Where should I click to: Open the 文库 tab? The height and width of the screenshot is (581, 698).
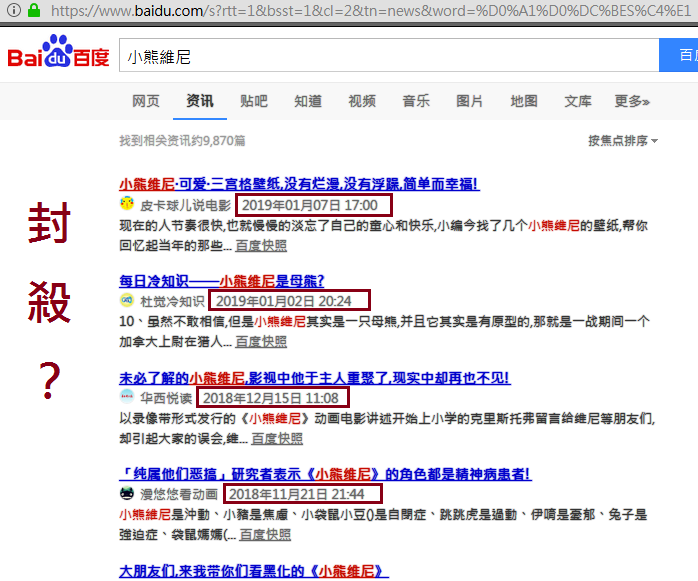tap(578, 101)
